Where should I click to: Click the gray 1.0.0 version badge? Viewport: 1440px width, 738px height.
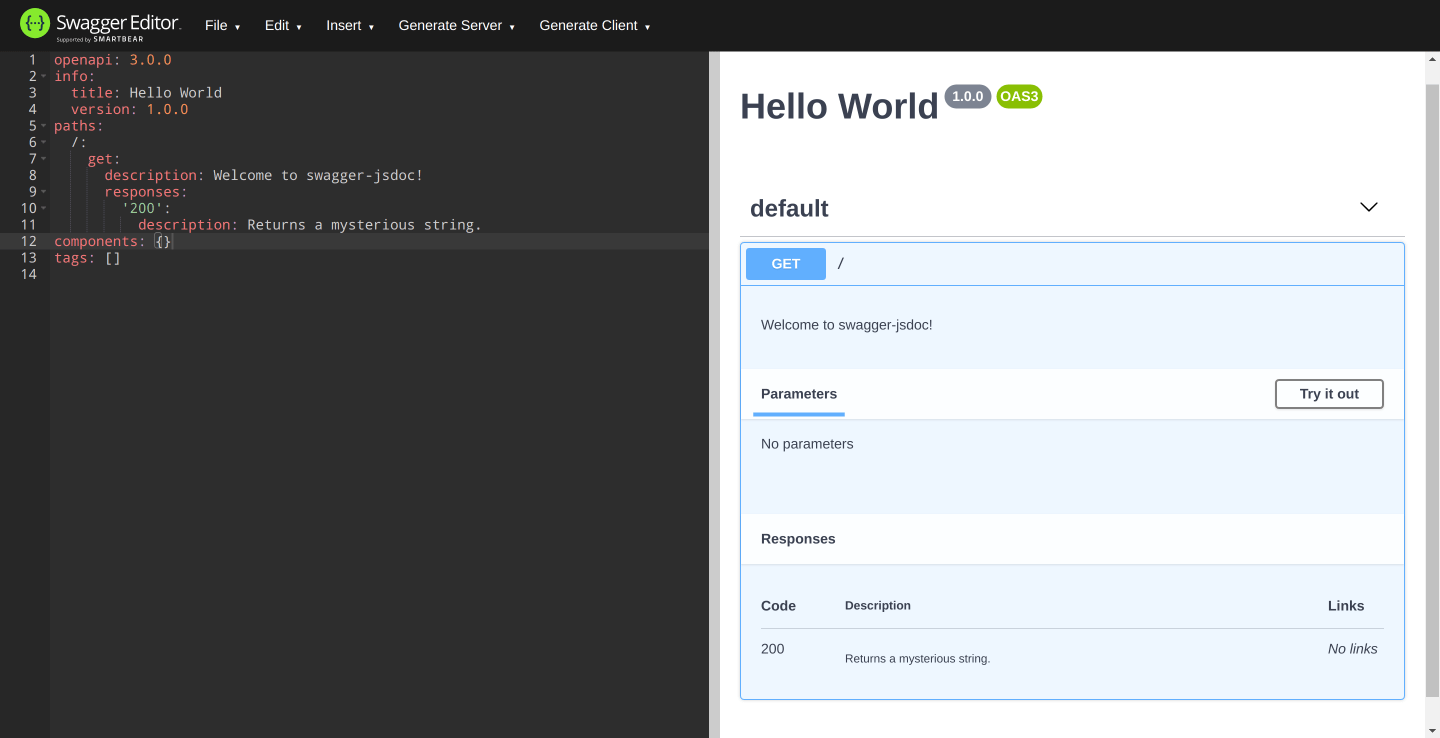(967, 96)
